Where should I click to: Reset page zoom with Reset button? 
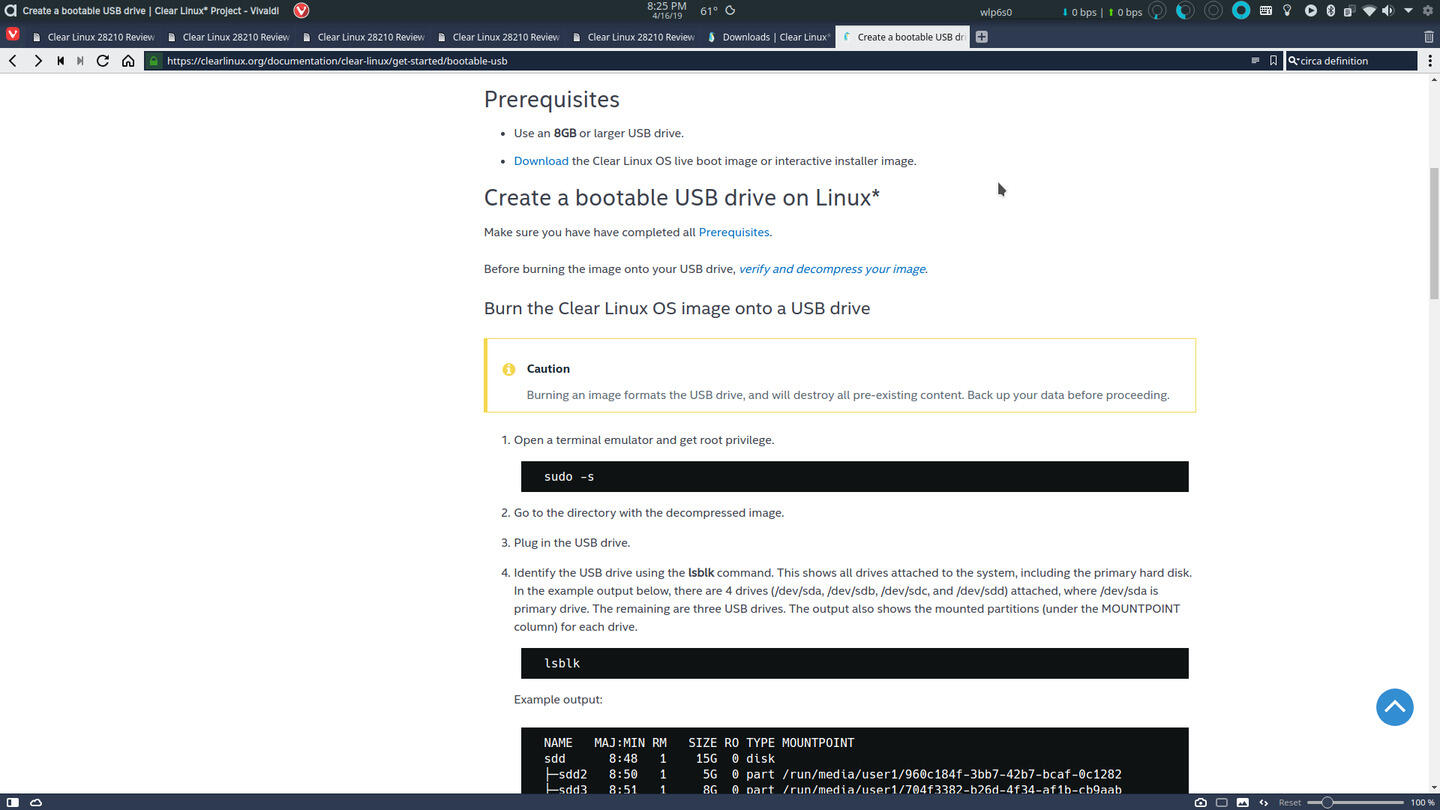pos(1290,802)
